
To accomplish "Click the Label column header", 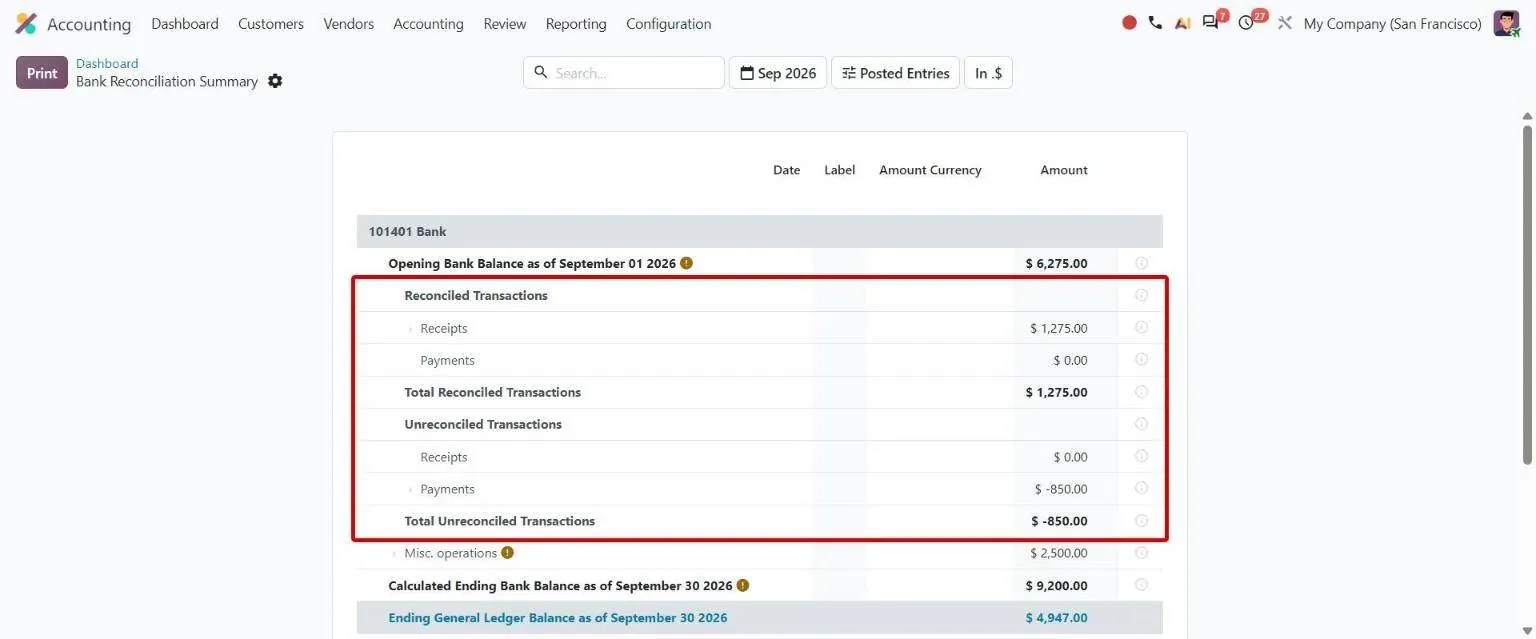I will (840, 170).
